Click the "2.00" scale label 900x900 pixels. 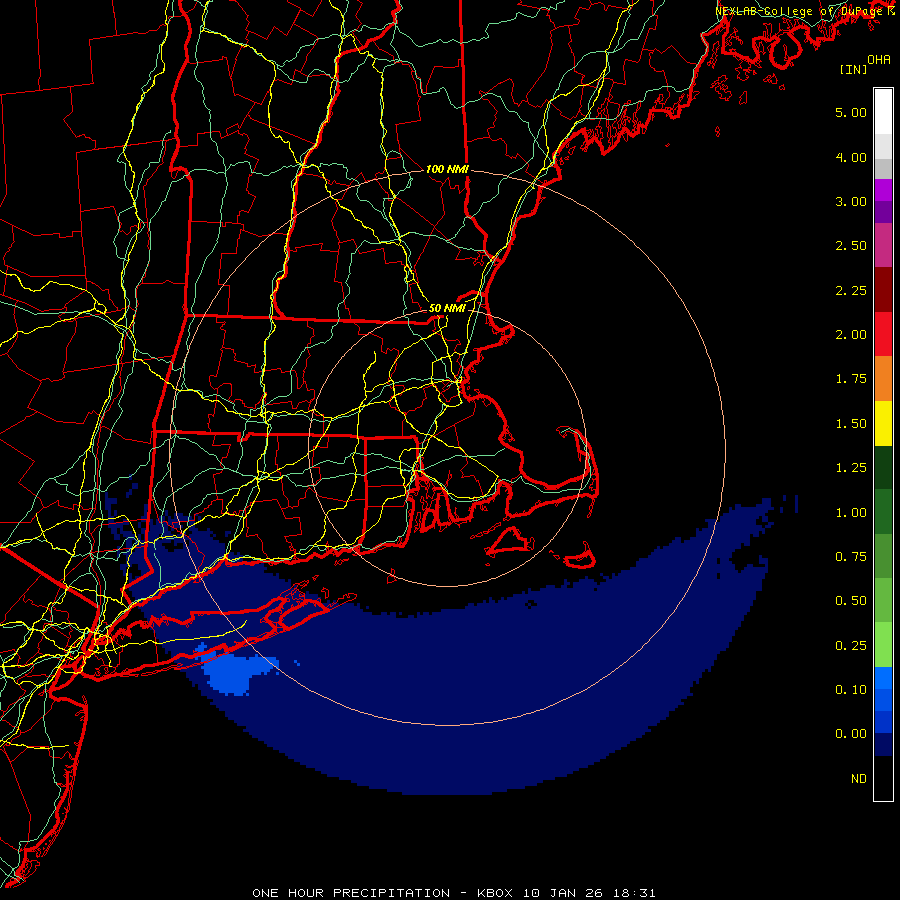pos(851,335)
